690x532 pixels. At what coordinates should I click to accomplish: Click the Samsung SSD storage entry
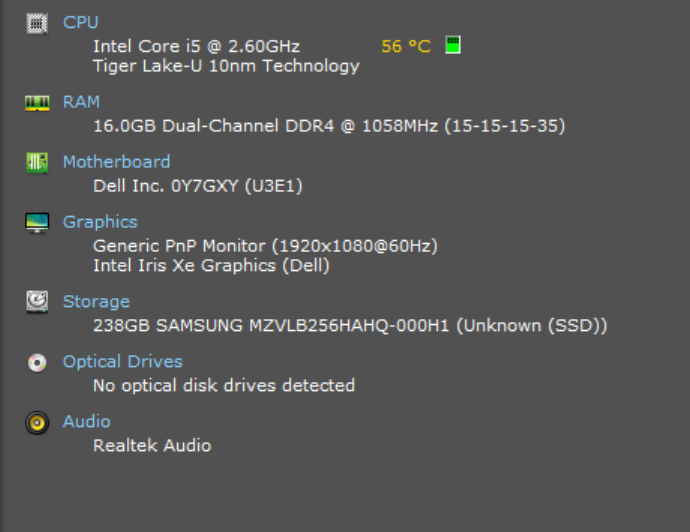pos(350,326)
